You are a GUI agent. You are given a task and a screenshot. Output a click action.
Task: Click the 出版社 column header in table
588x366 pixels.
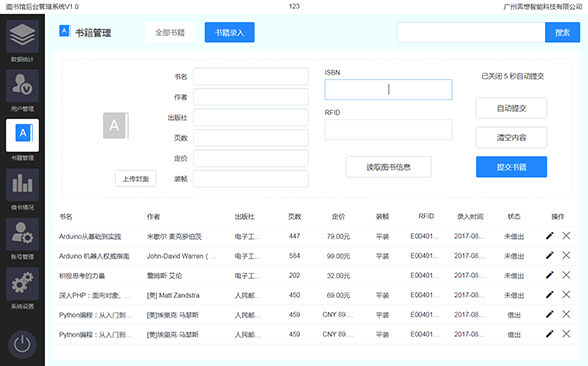[244, 216]
